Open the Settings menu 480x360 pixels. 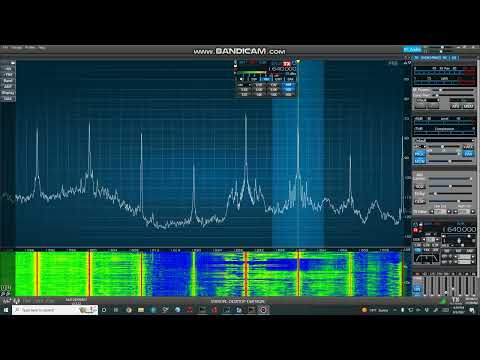coord(16,48)
